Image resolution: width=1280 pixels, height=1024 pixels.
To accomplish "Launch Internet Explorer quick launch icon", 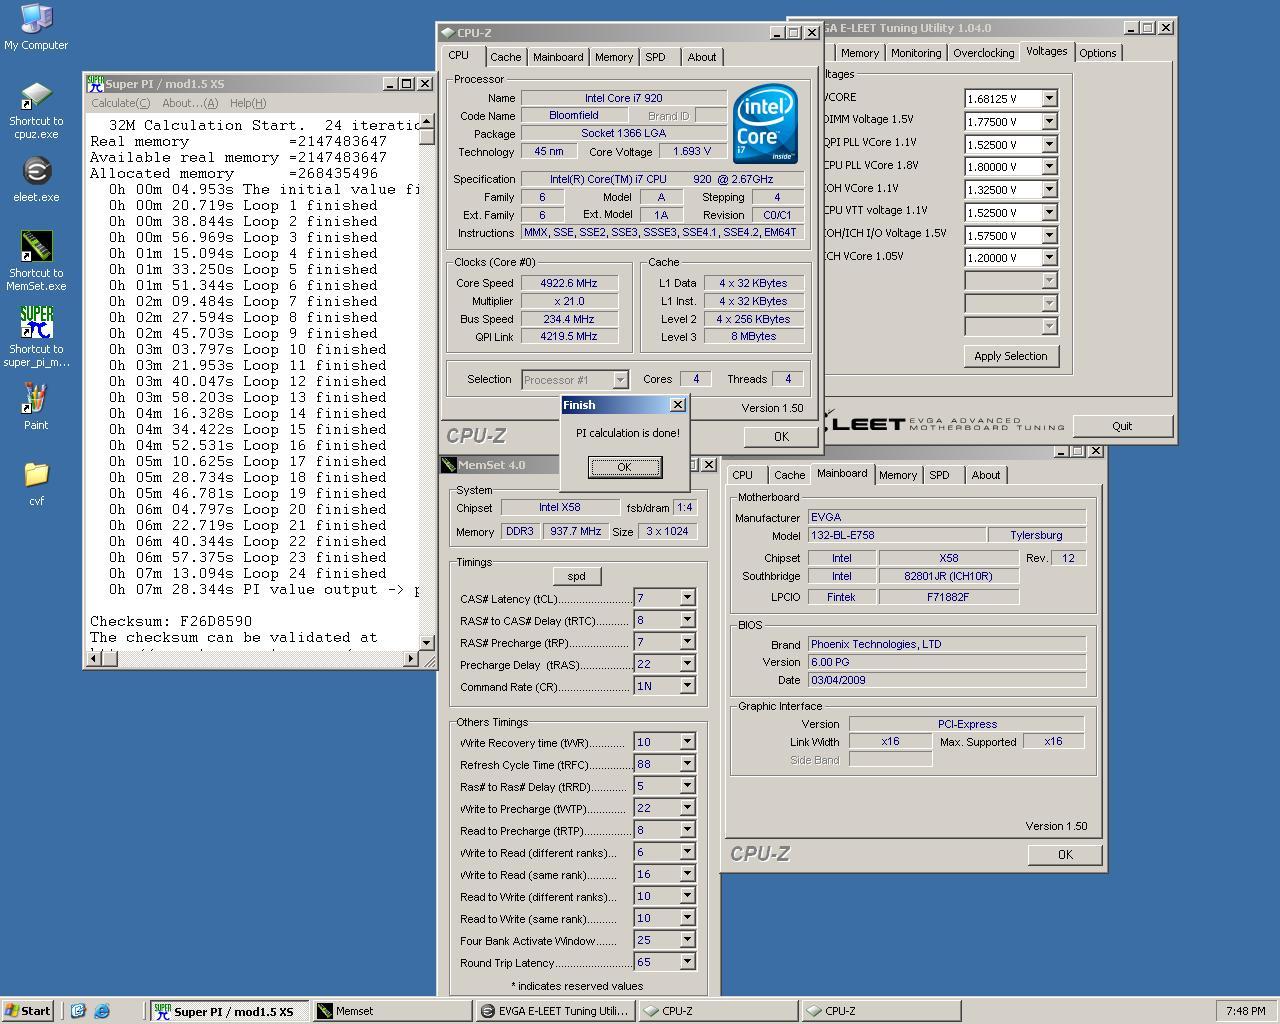I will click(101, 1011).
